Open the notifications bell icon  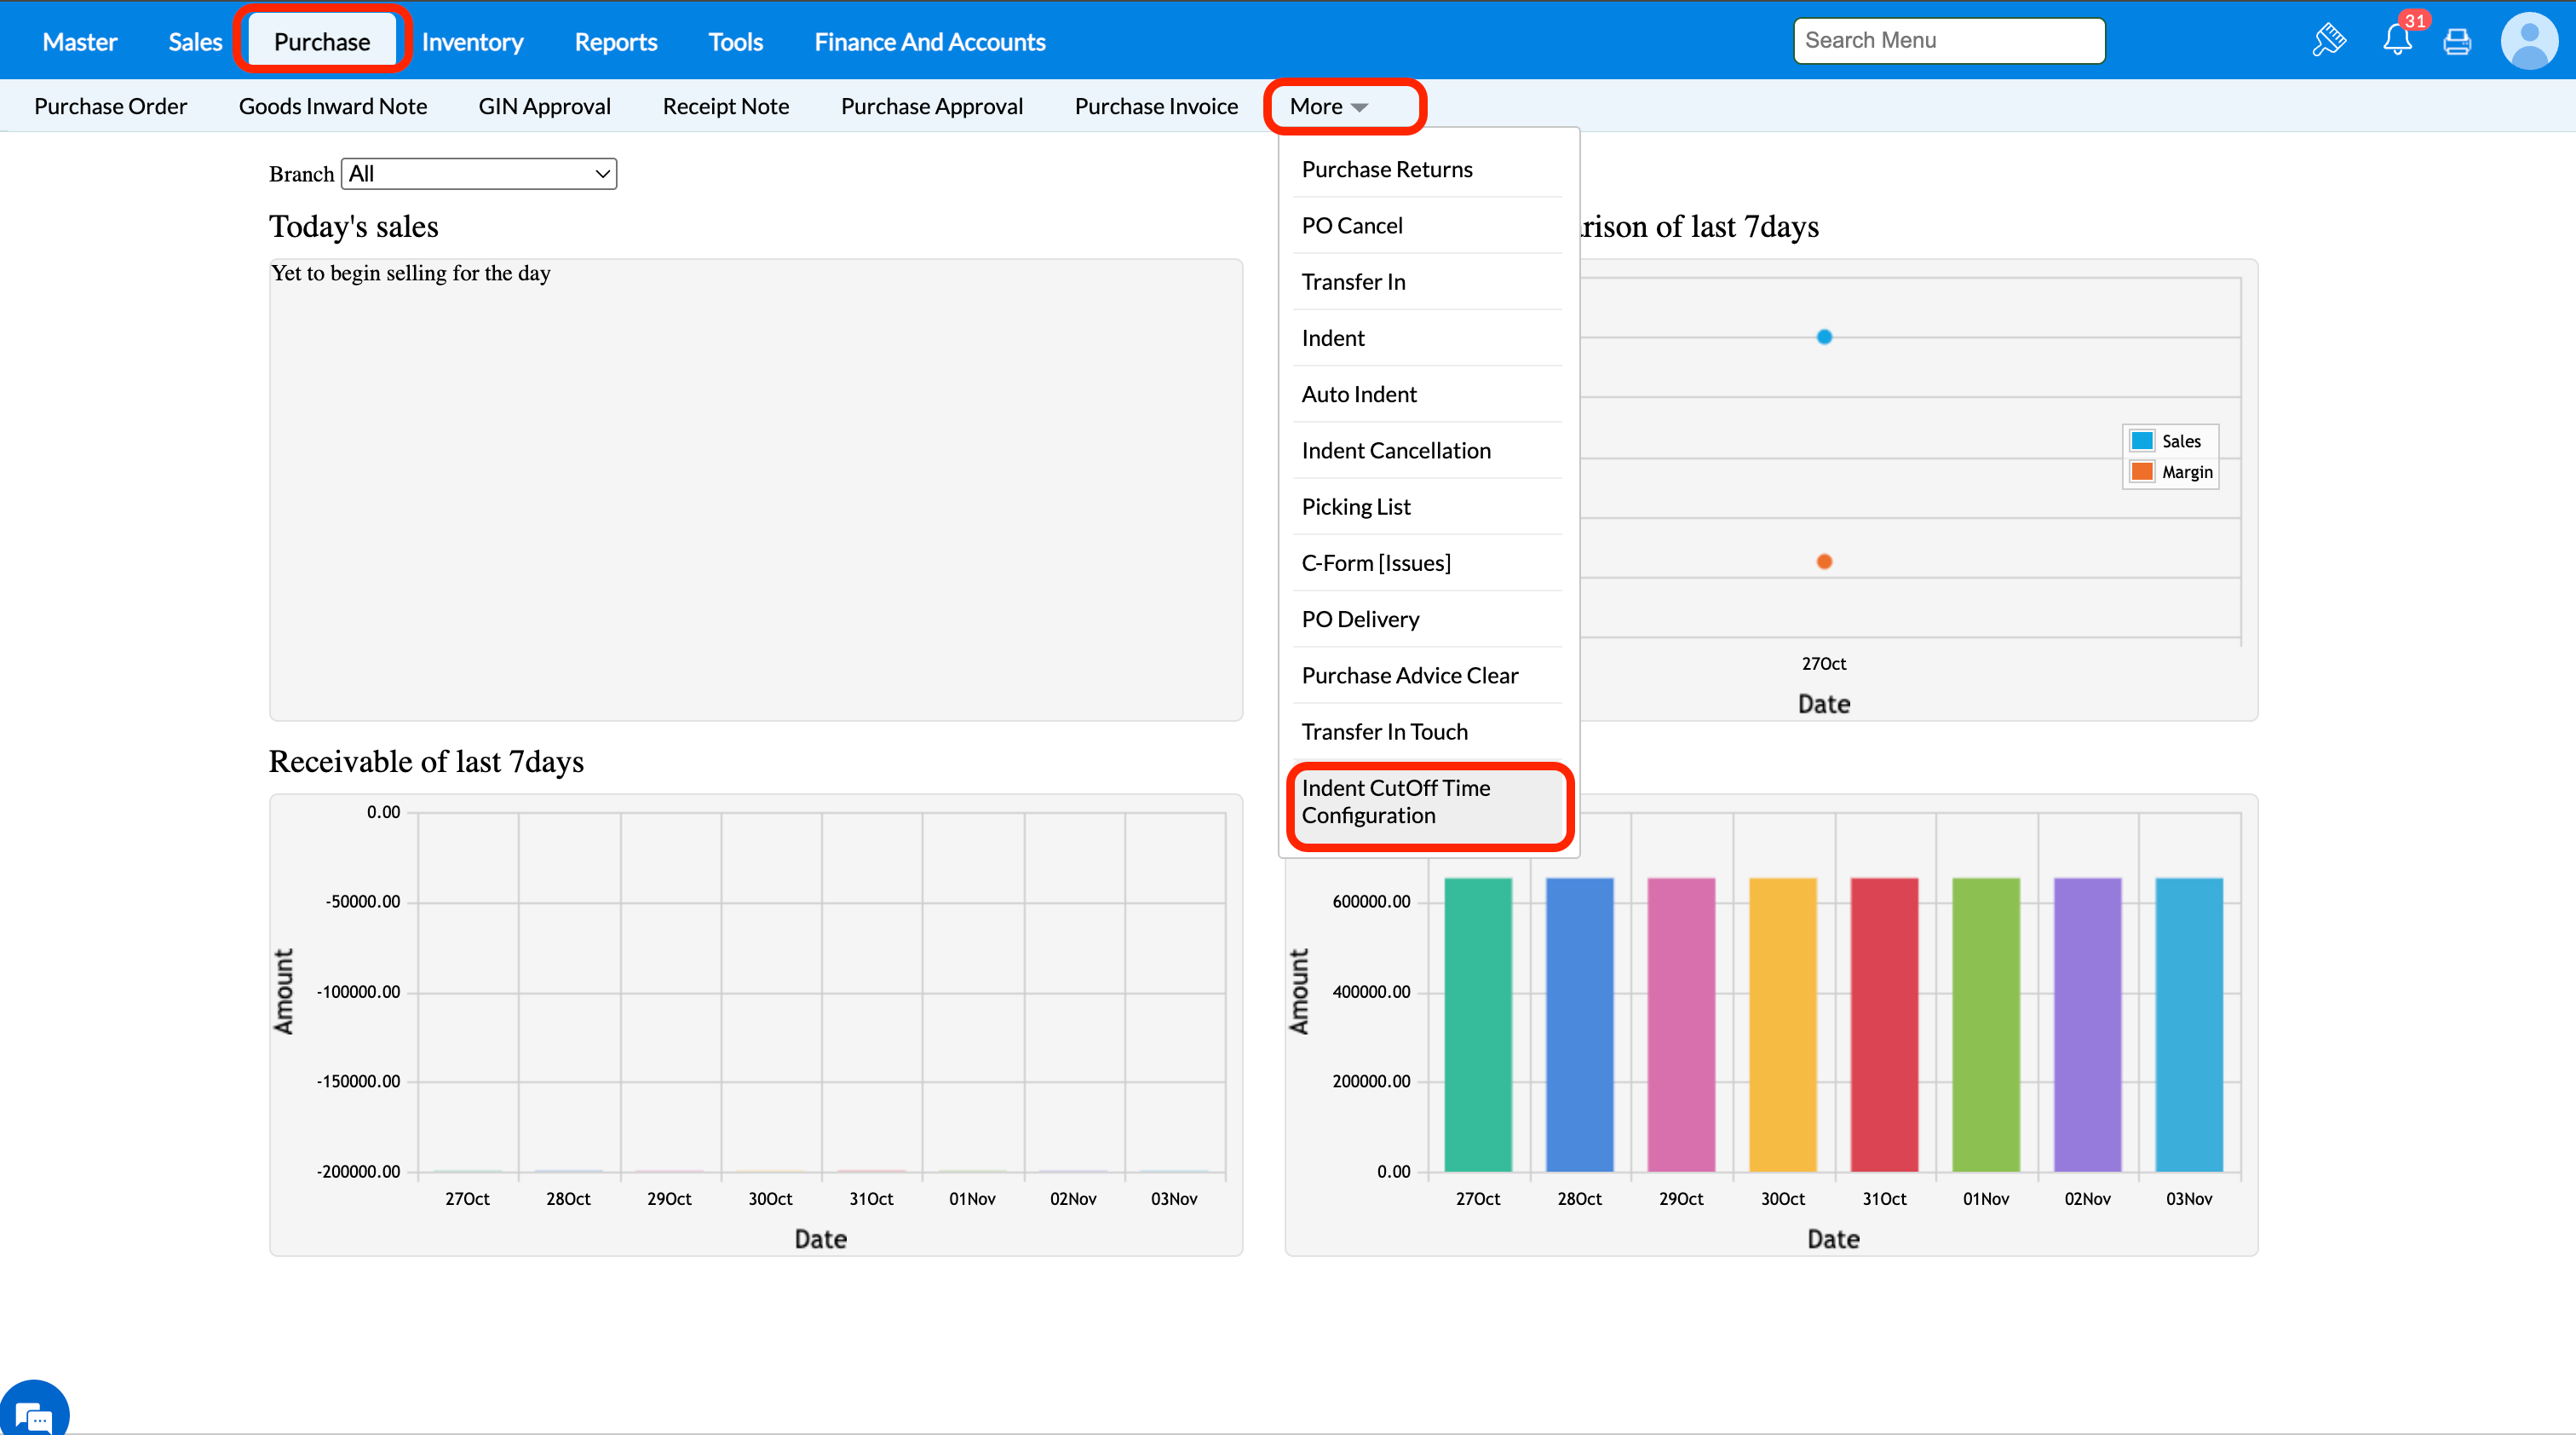[x=2397, y=41]
